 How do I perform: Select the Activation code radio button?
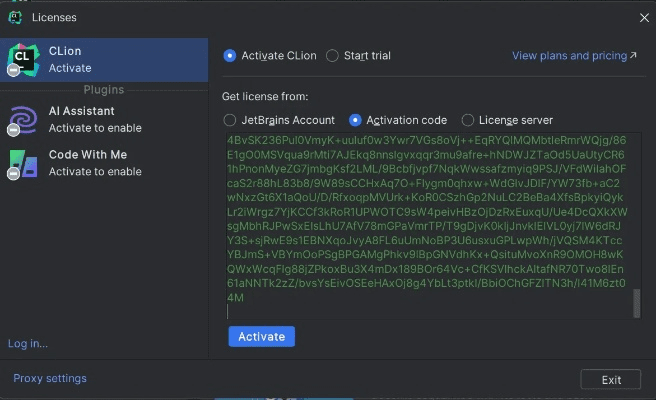(x=355, y=120)
